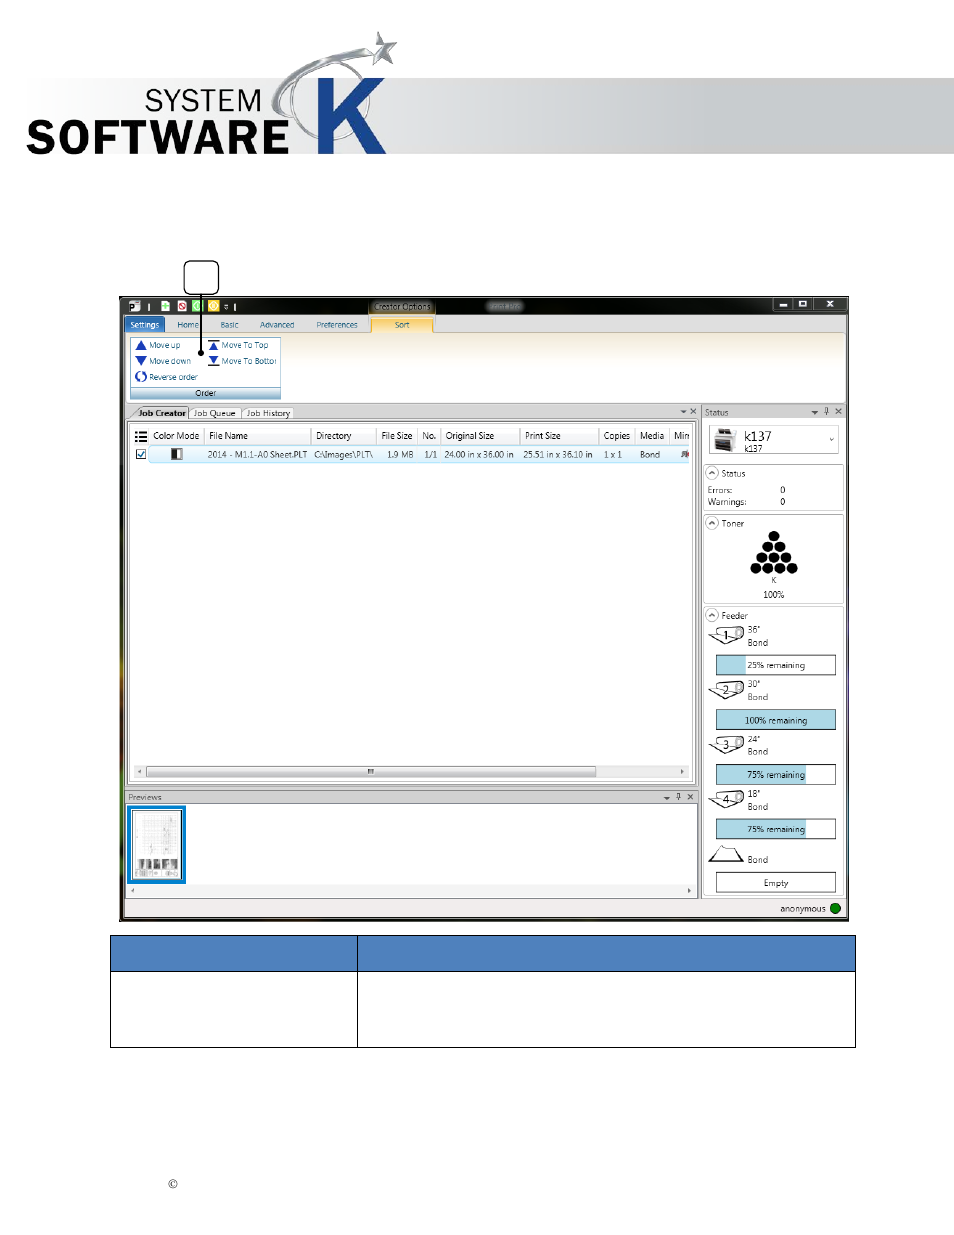Screen dimensions: 954x1235
Task: Click the Move up arrow icon
Action: (141, 345)
